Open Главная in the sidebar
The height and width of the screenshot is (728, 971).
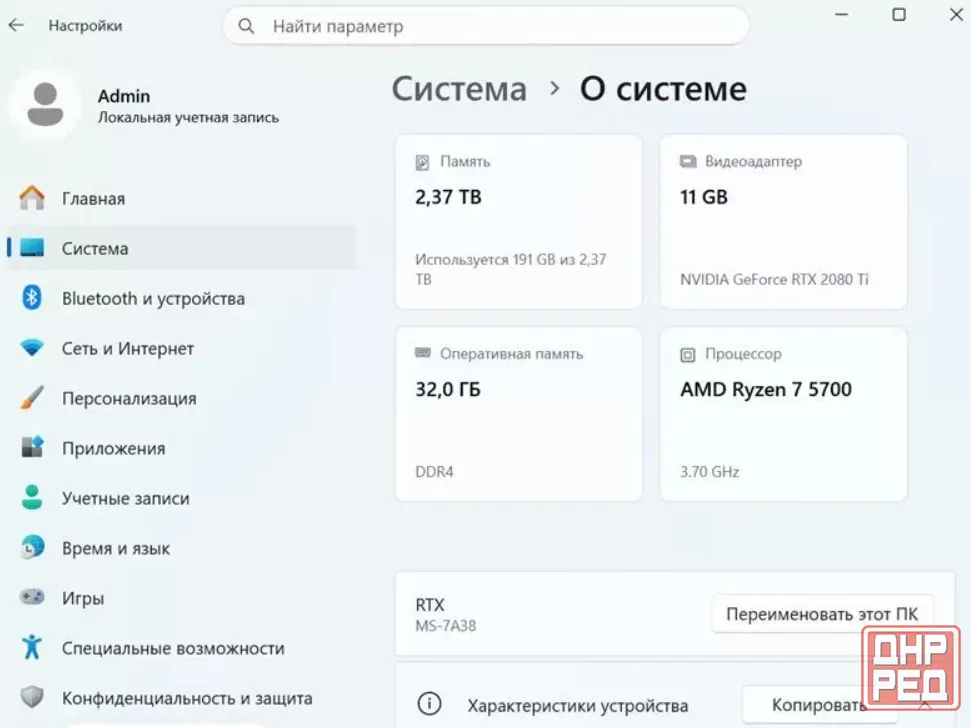pos(181,198)
